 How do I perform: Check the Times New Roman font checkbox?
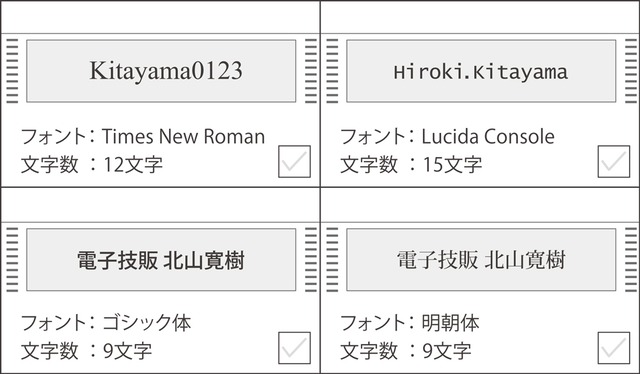(294, 162)
